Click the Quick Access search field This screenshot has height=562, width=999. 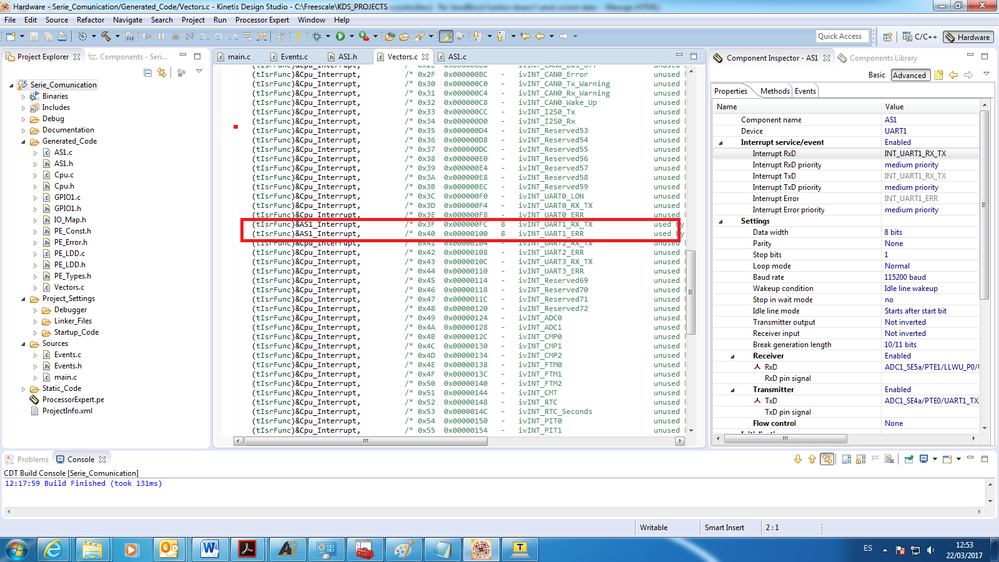coord(840,37)
